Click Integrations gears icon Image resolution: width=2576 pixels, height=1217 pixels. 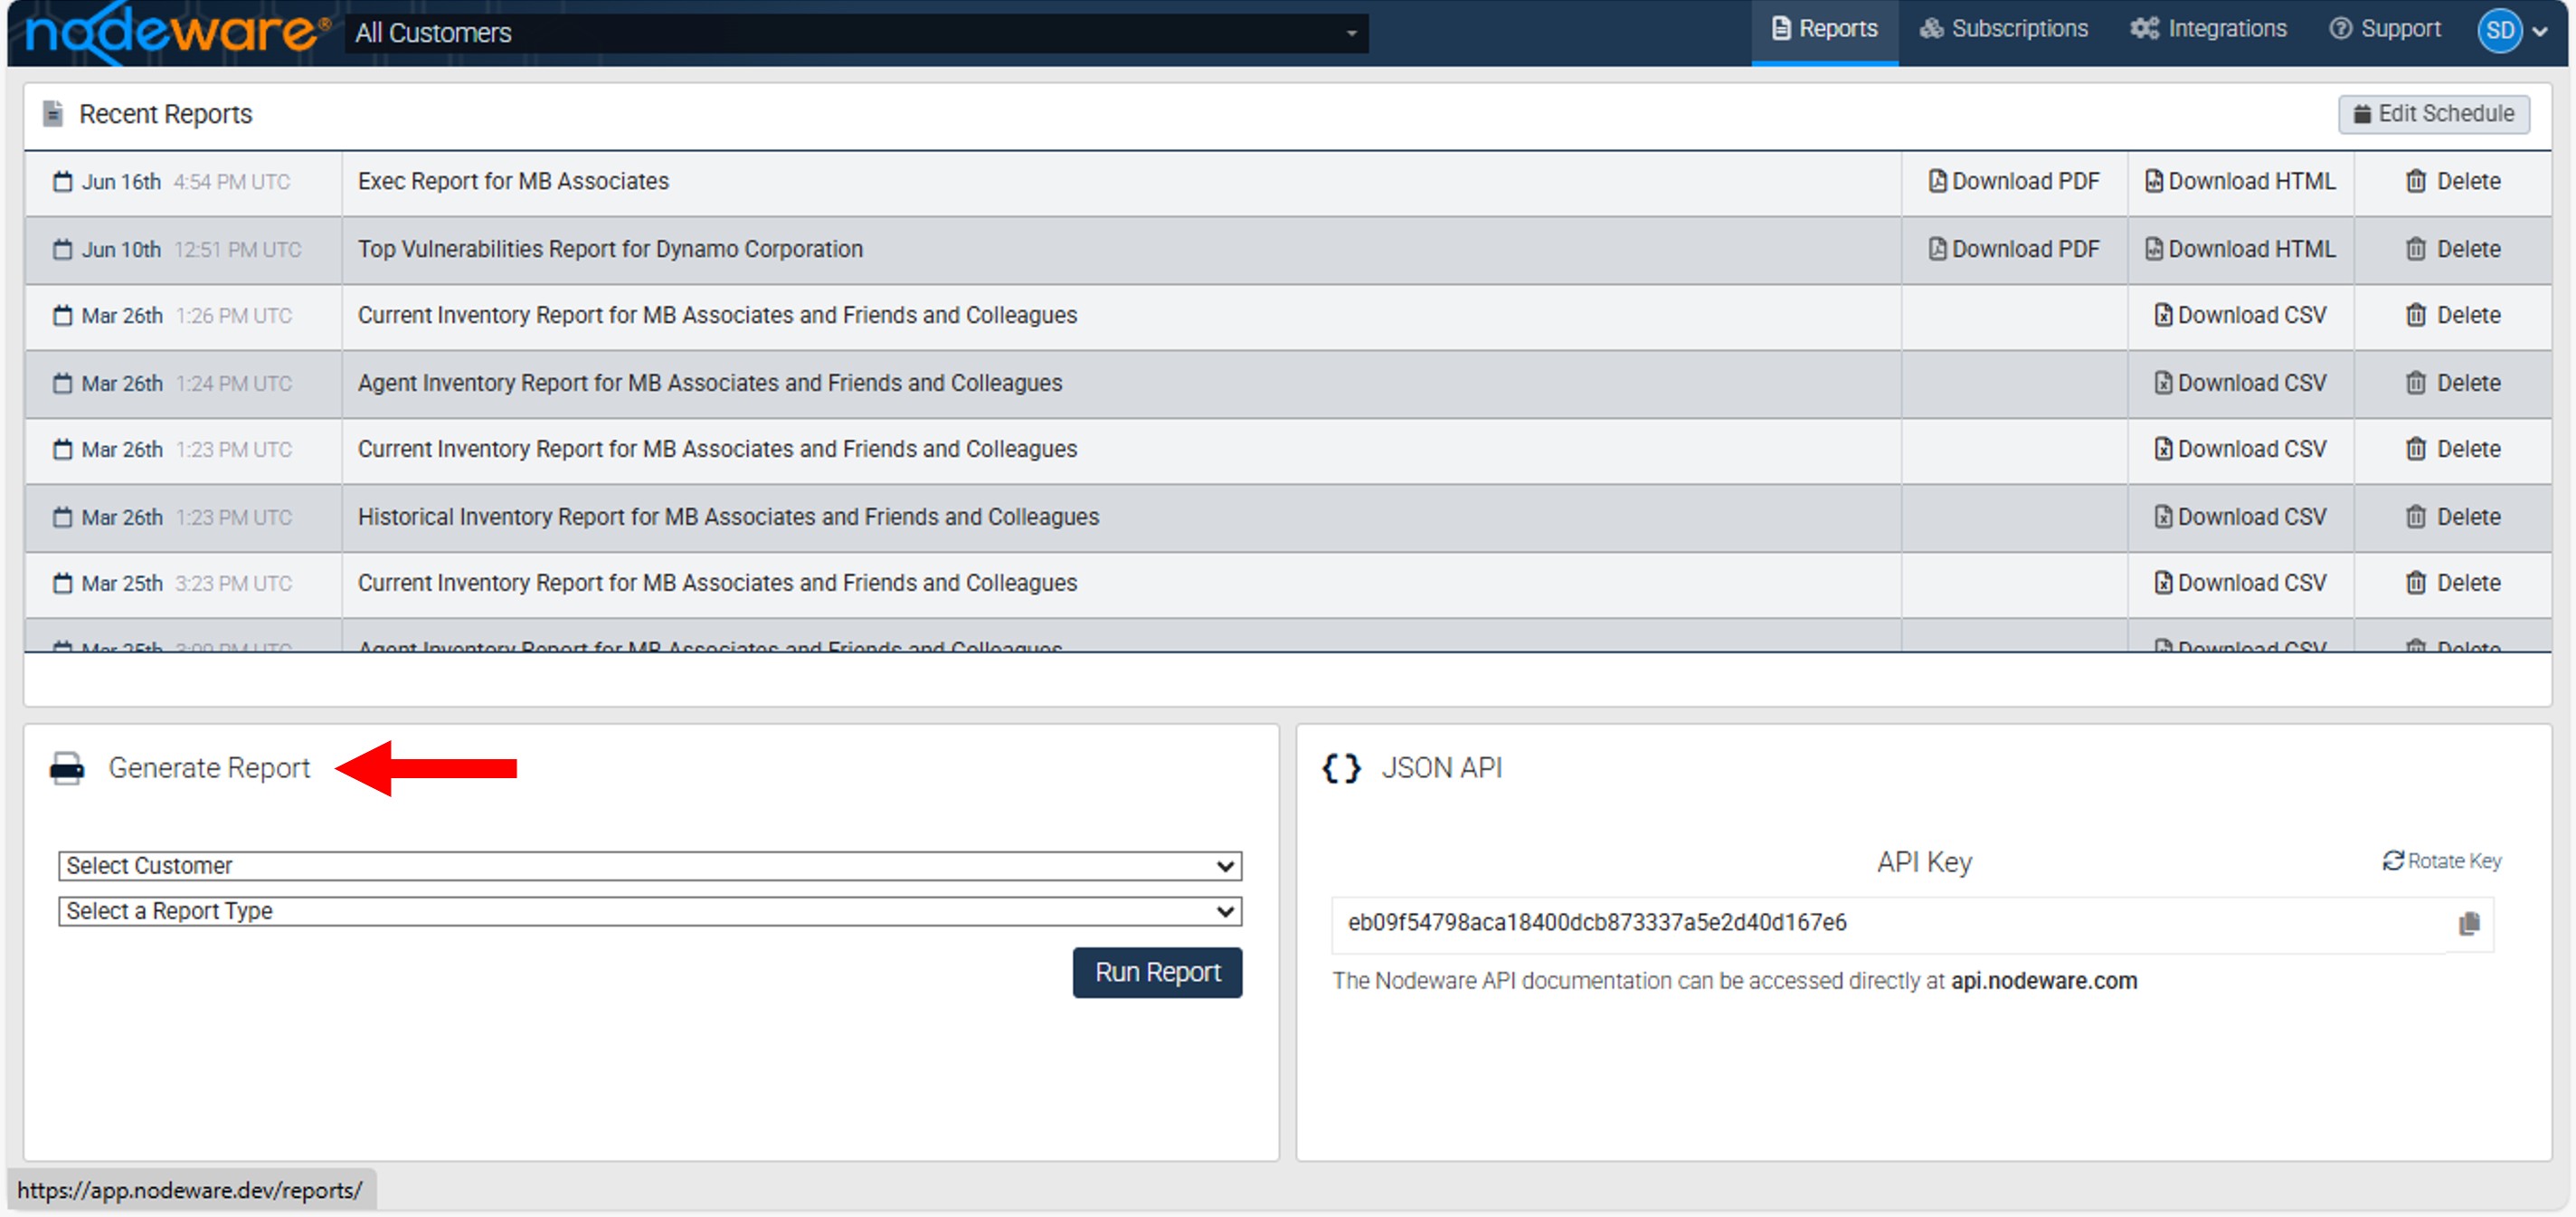coord(2145,28)
